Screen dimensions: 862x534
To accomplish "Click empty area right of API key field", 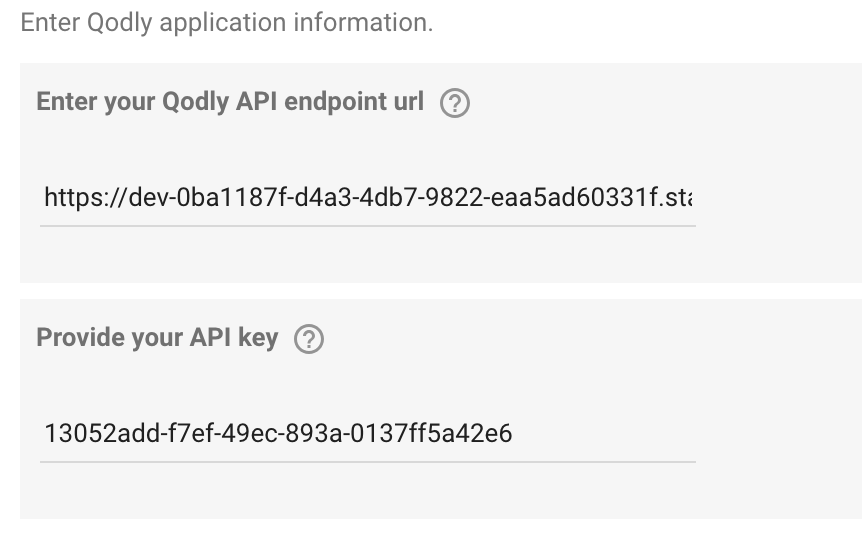I will click(x=778, y=433).
